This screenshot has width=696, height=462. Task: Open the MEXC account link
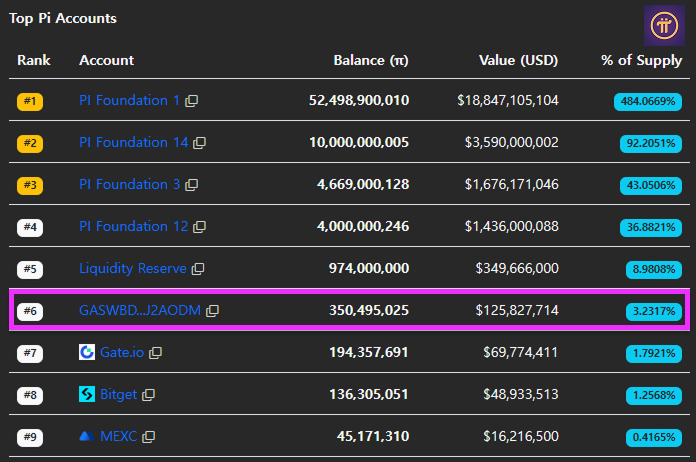119,436
